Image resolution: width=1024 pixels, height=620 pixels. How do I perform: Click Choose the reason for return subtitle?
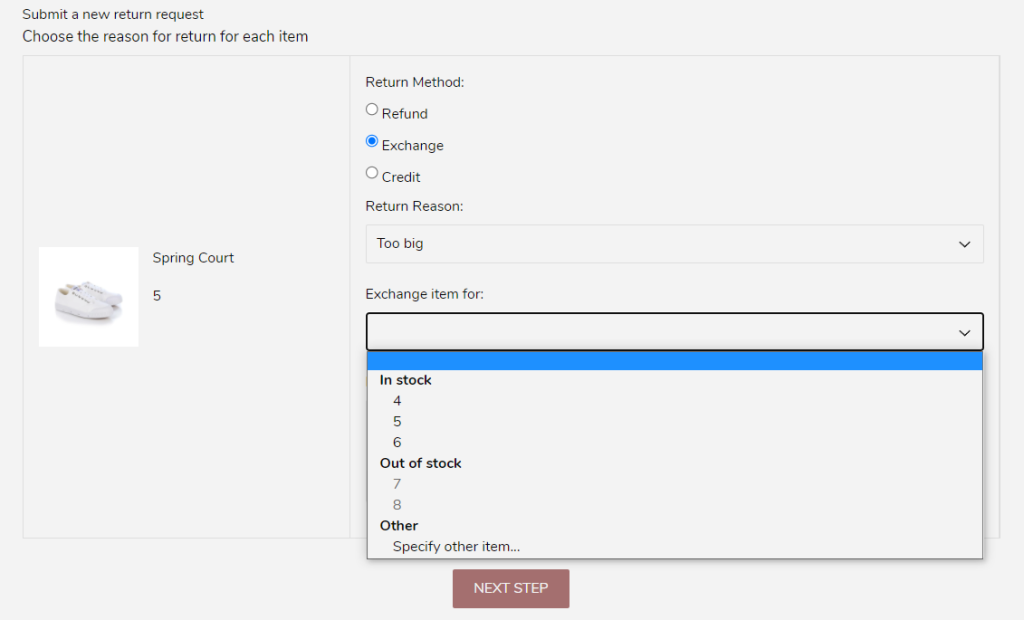click(165, 37)
